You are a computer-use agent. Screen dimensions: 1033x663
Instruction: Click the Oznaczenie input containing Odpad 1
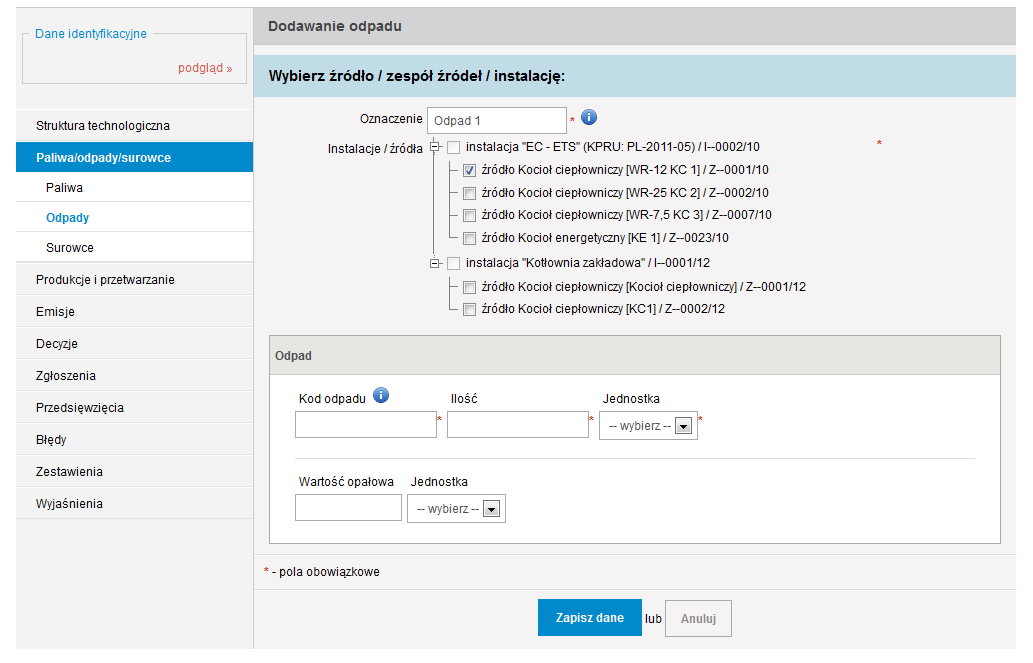coord(497,121)
